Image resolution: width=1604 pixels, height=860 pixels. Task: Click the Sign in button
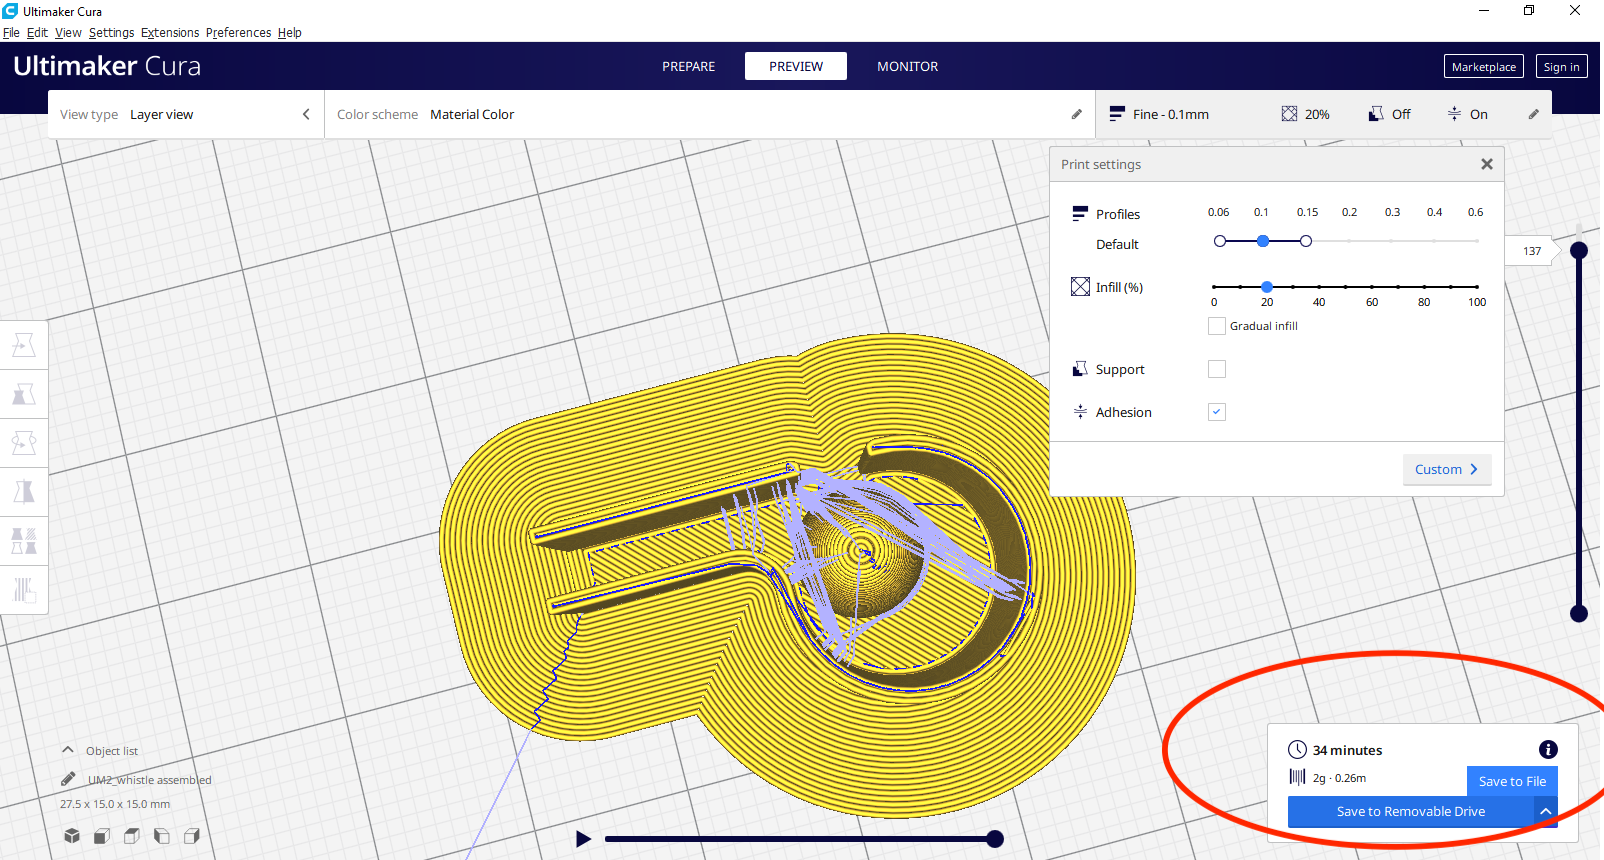(1561, 67)
